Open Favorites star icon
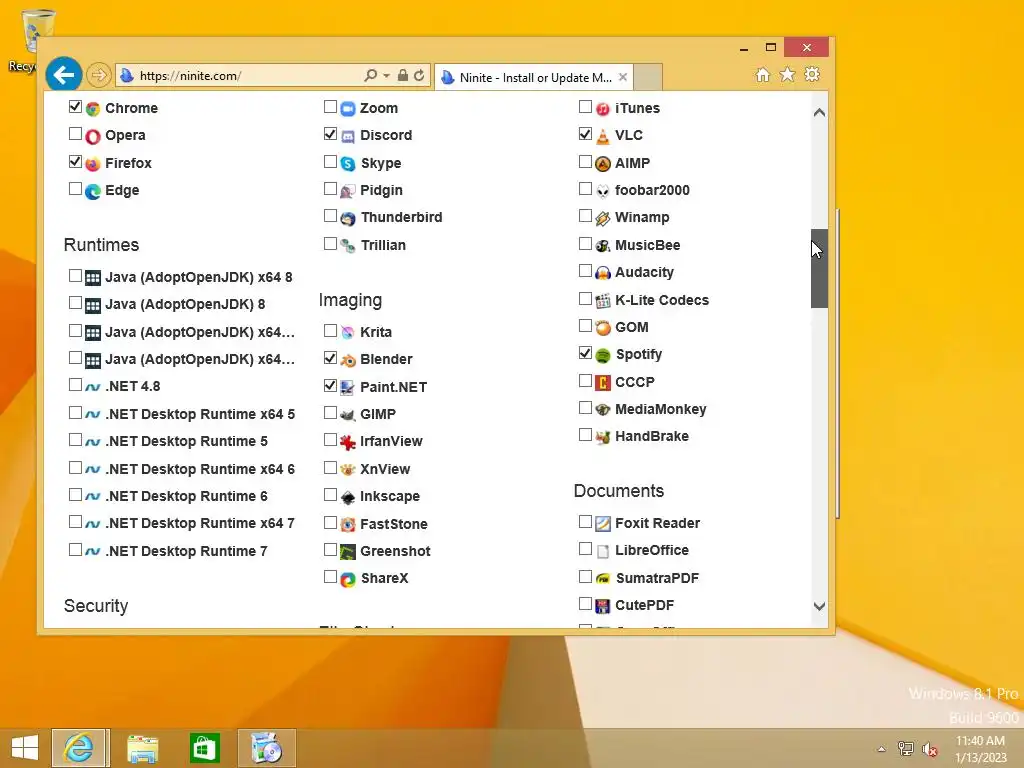This screenshot has height=768, width=1024. [788, 74]
